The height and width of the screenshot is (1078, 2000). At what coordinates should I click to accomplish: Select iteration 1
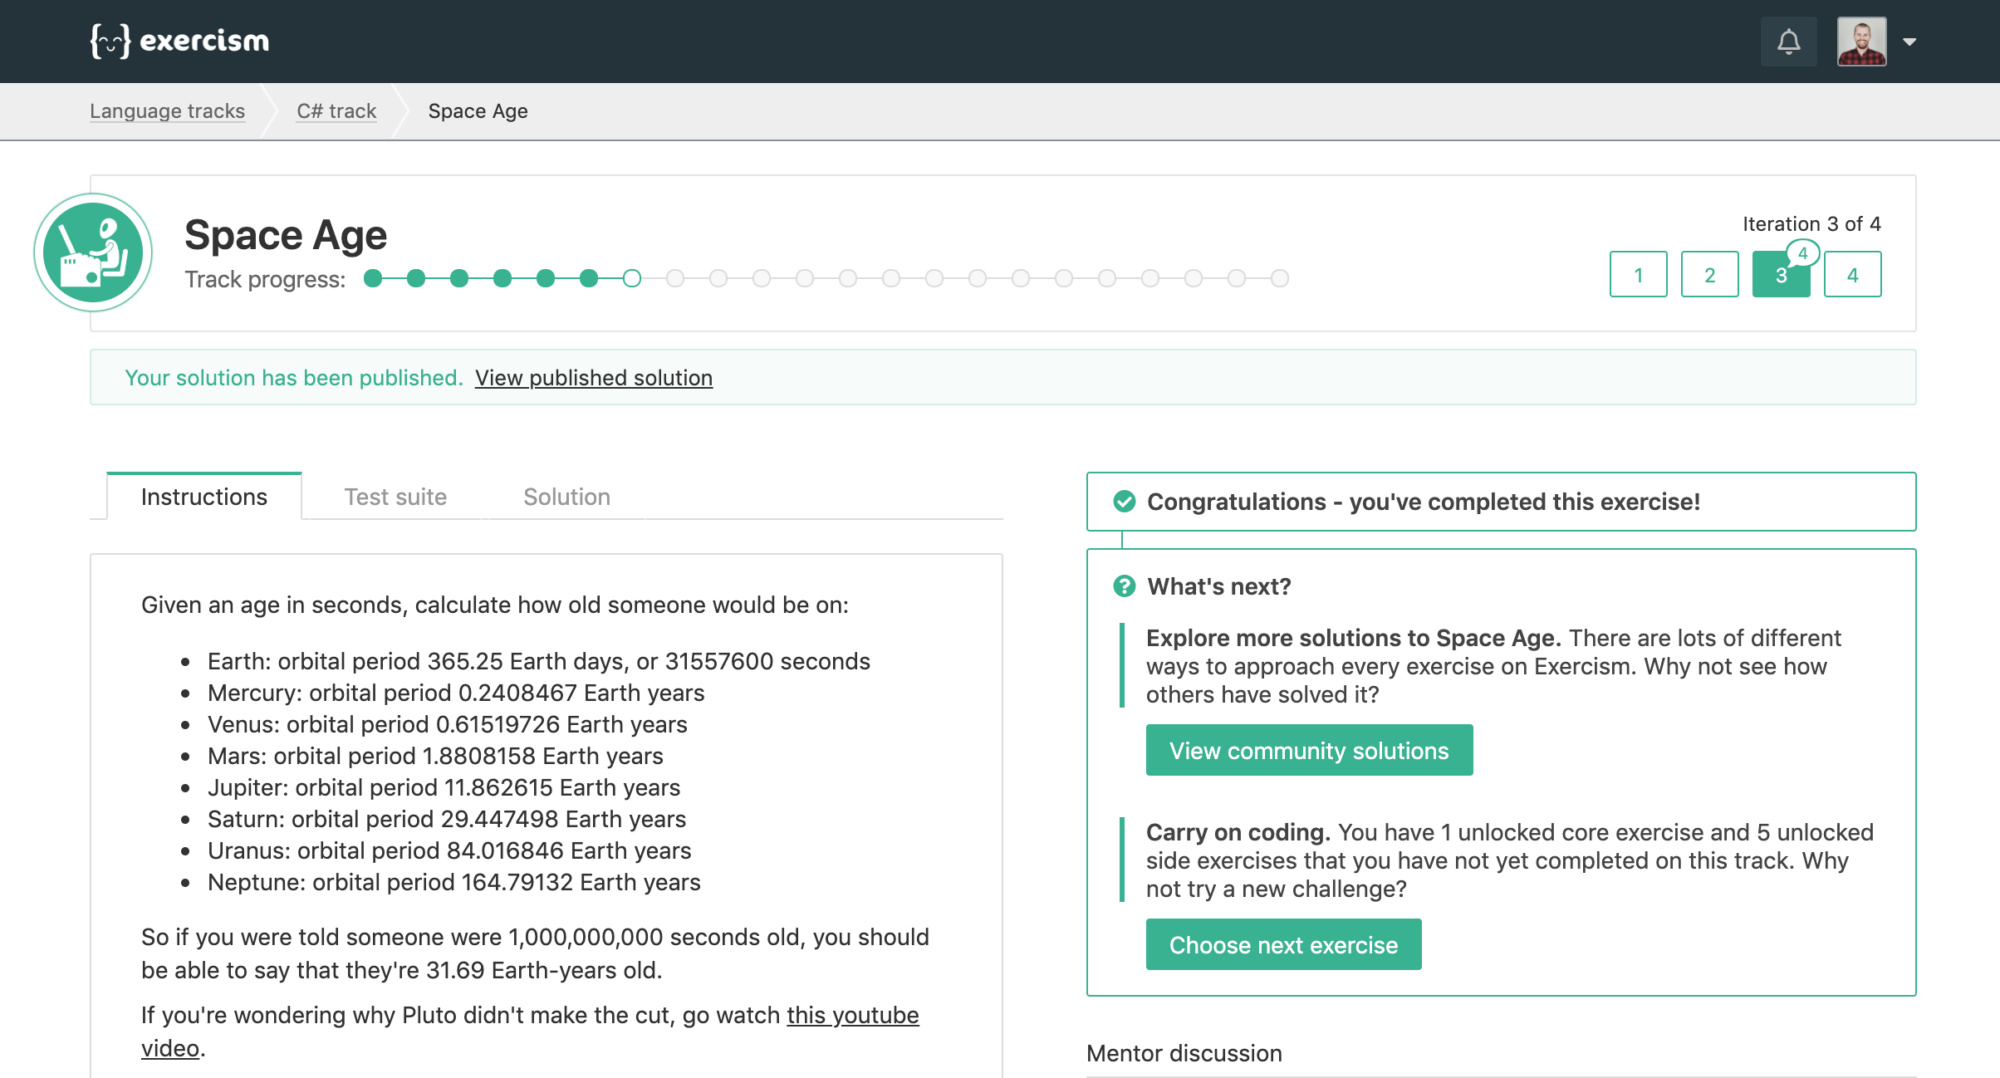[x=1638, y=275]
